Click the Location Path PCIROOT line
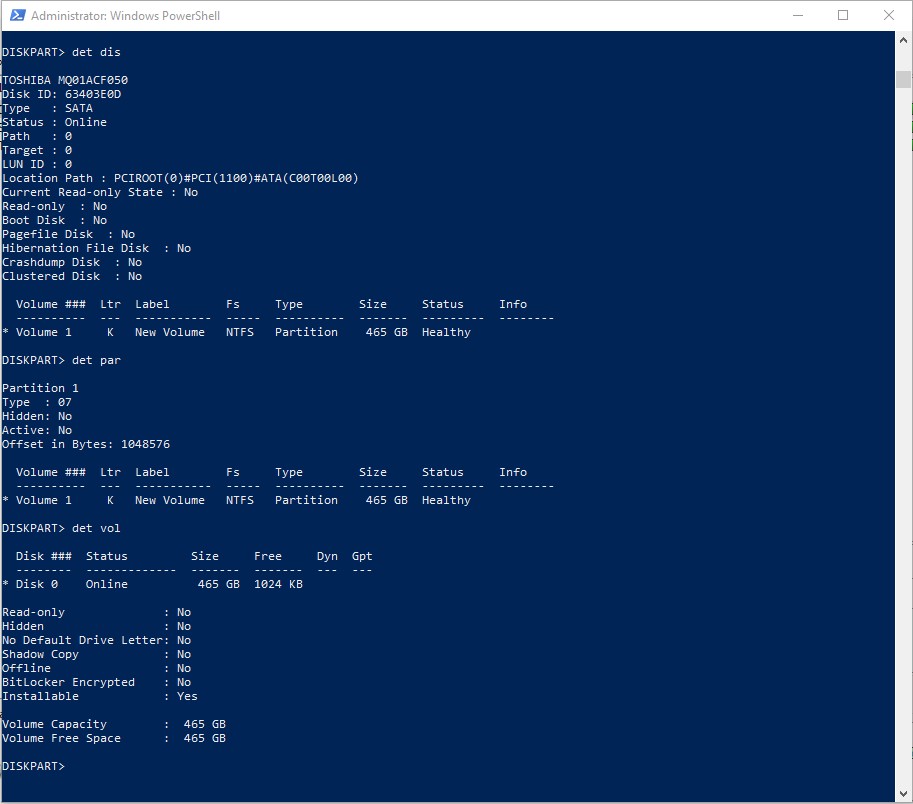Viewport: 913px width, 804px height. [180, 178]
